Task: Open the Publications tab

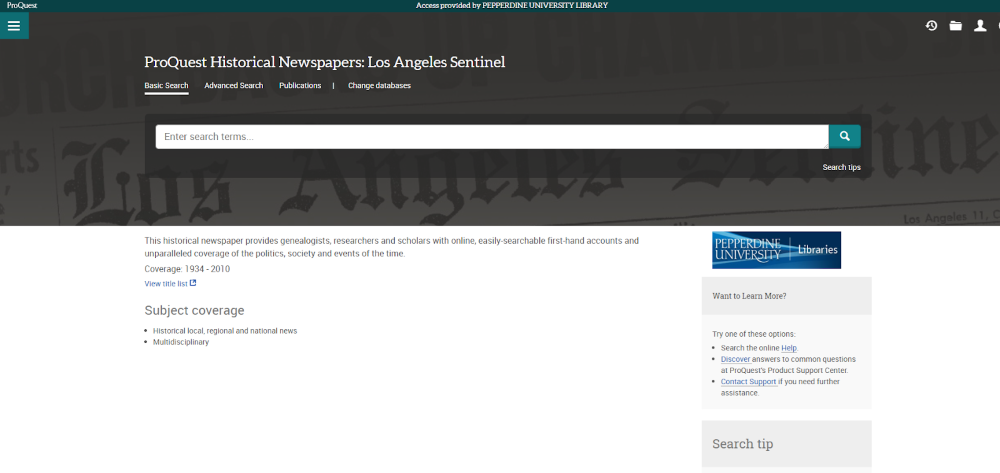Action: point(300,85)
